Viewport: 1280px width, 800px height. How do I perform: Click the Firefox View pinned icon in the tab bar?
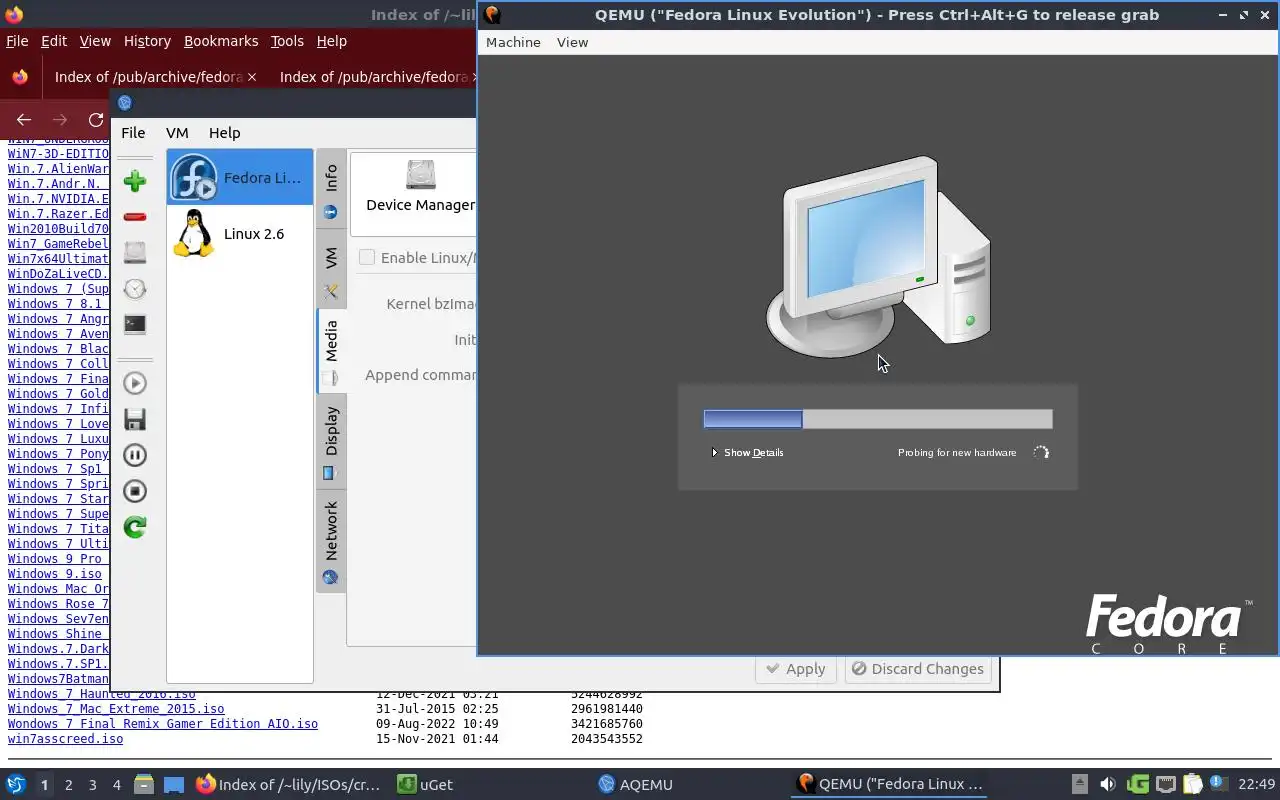(20, 77)
